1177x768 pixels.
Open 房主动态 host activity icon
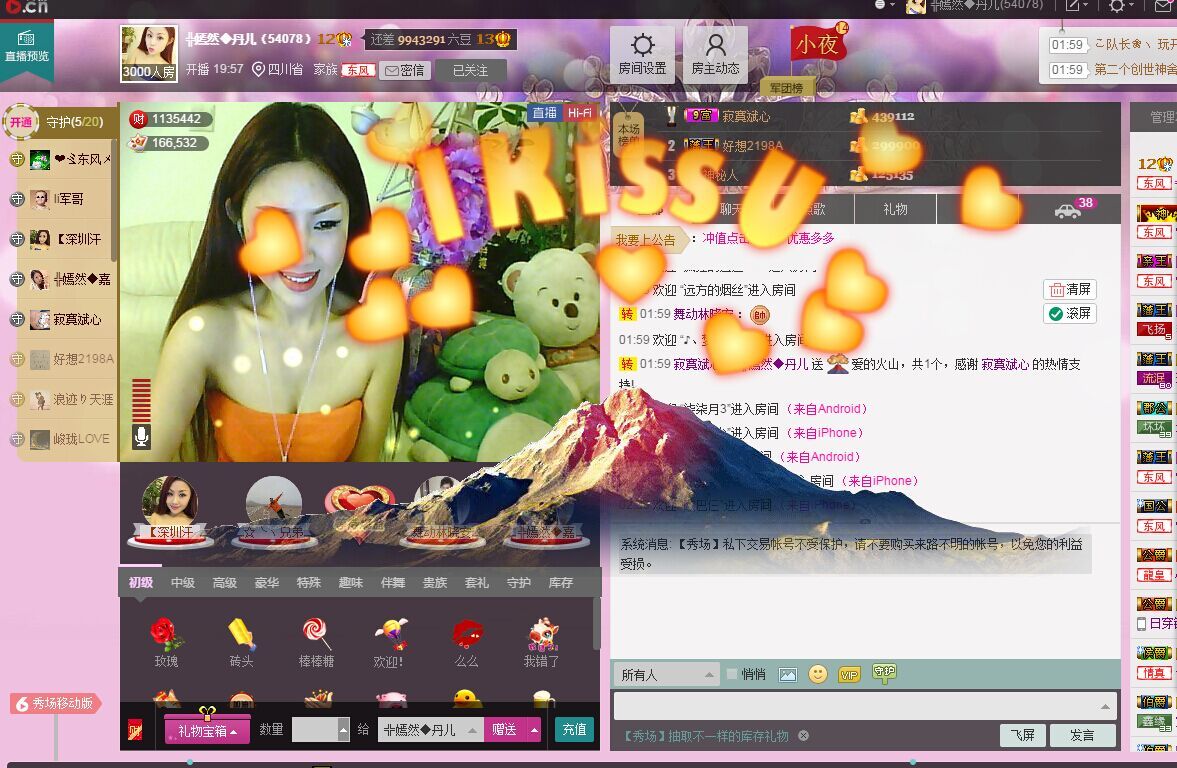coord(715,53)
